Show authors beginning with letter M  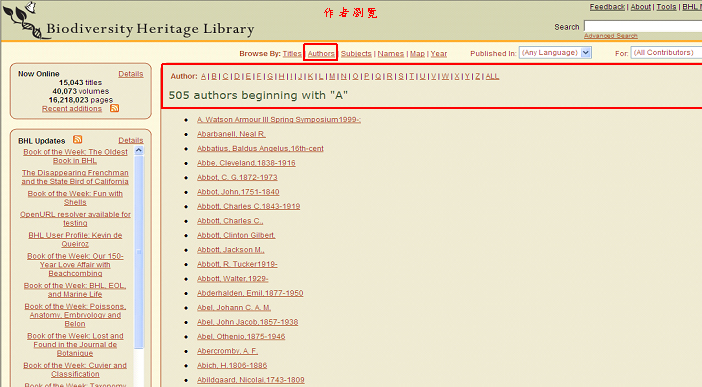(x=332, y=76)
